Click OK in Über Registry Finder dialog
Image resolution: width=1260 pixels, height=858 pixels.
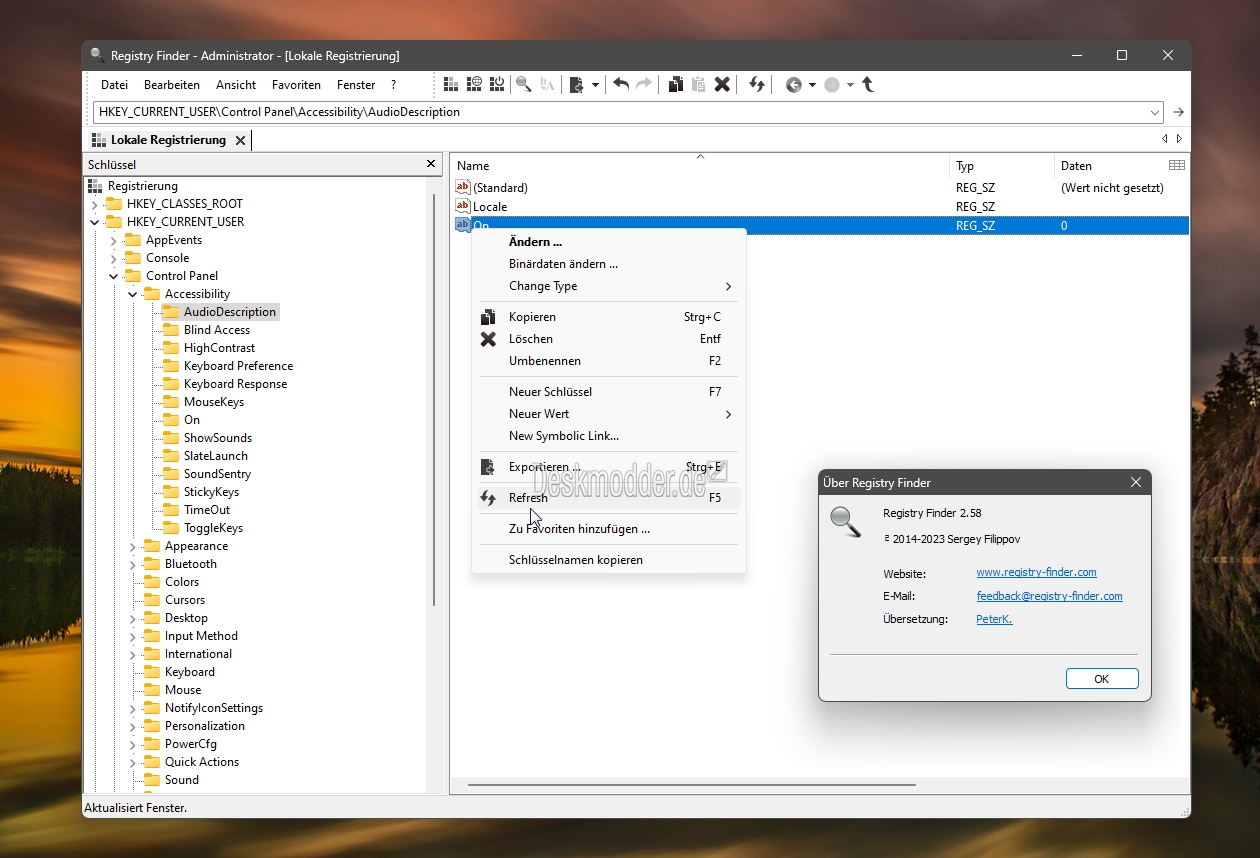click(x=1102, y=679)
